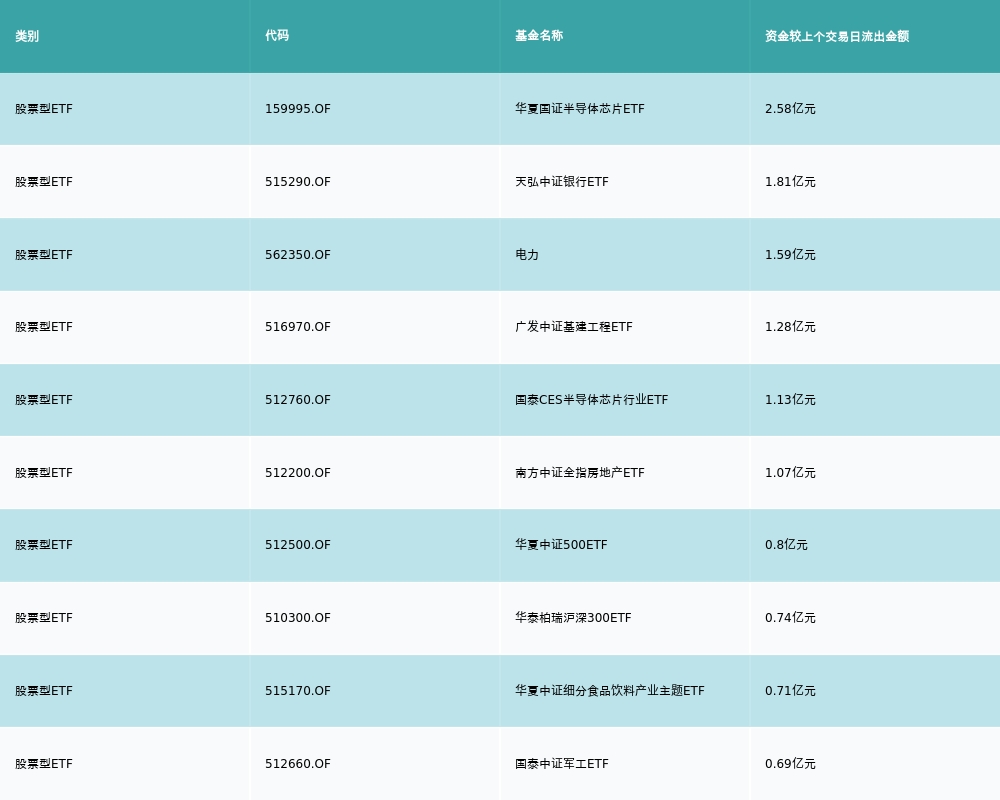Select code 159995.OF

tap(298, 109)
